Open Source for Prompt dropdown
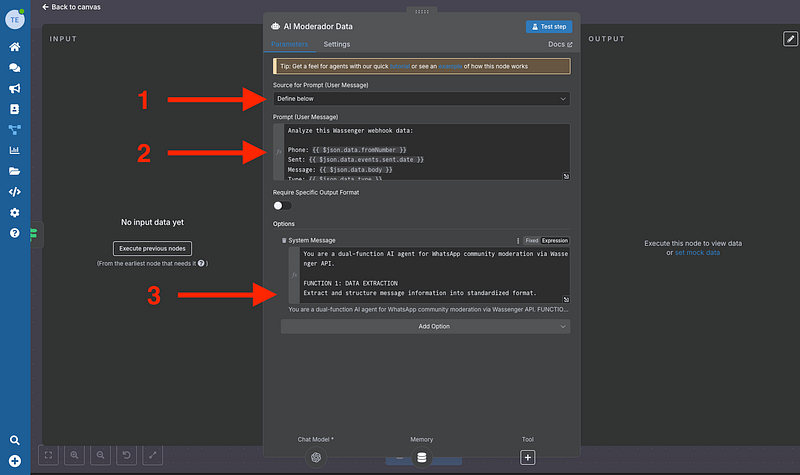 [x=421, y=99]
